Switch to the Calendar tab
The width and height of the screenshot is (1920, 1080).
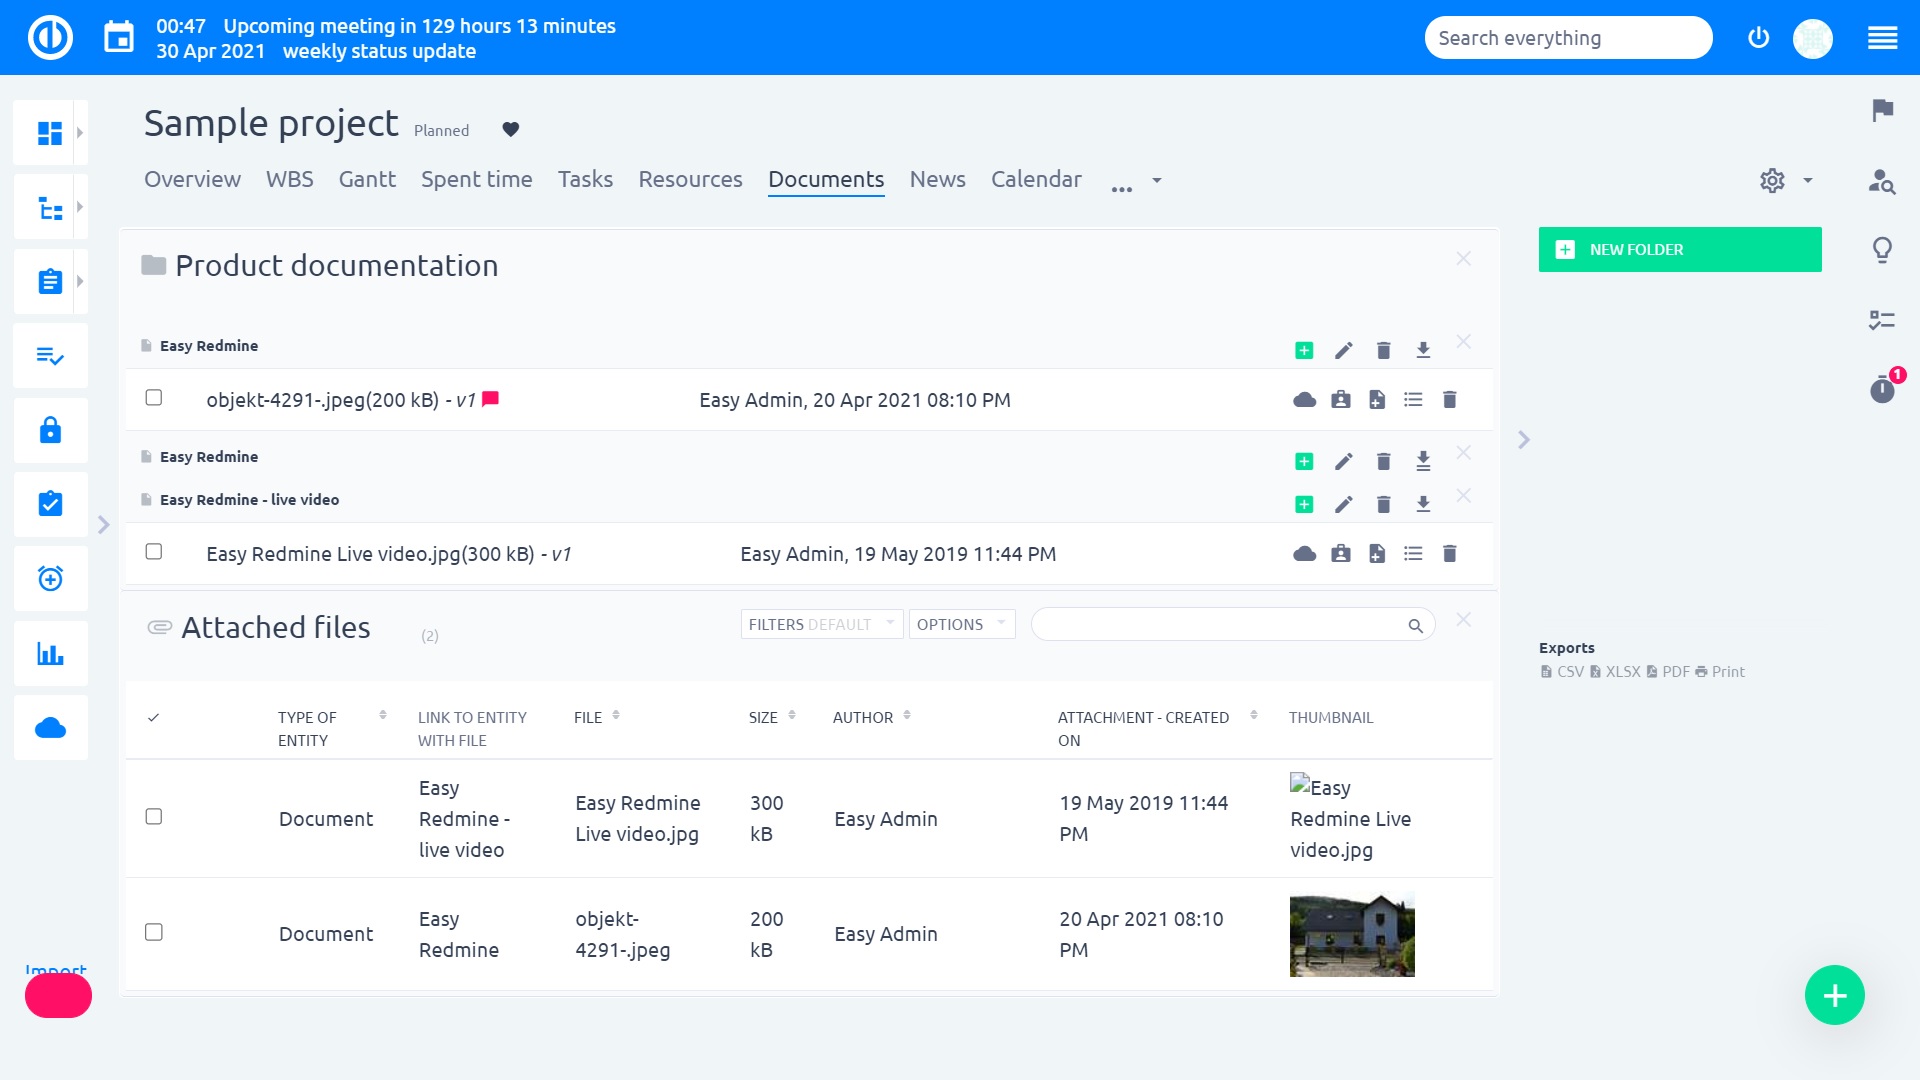click(x=1036, y=180)
